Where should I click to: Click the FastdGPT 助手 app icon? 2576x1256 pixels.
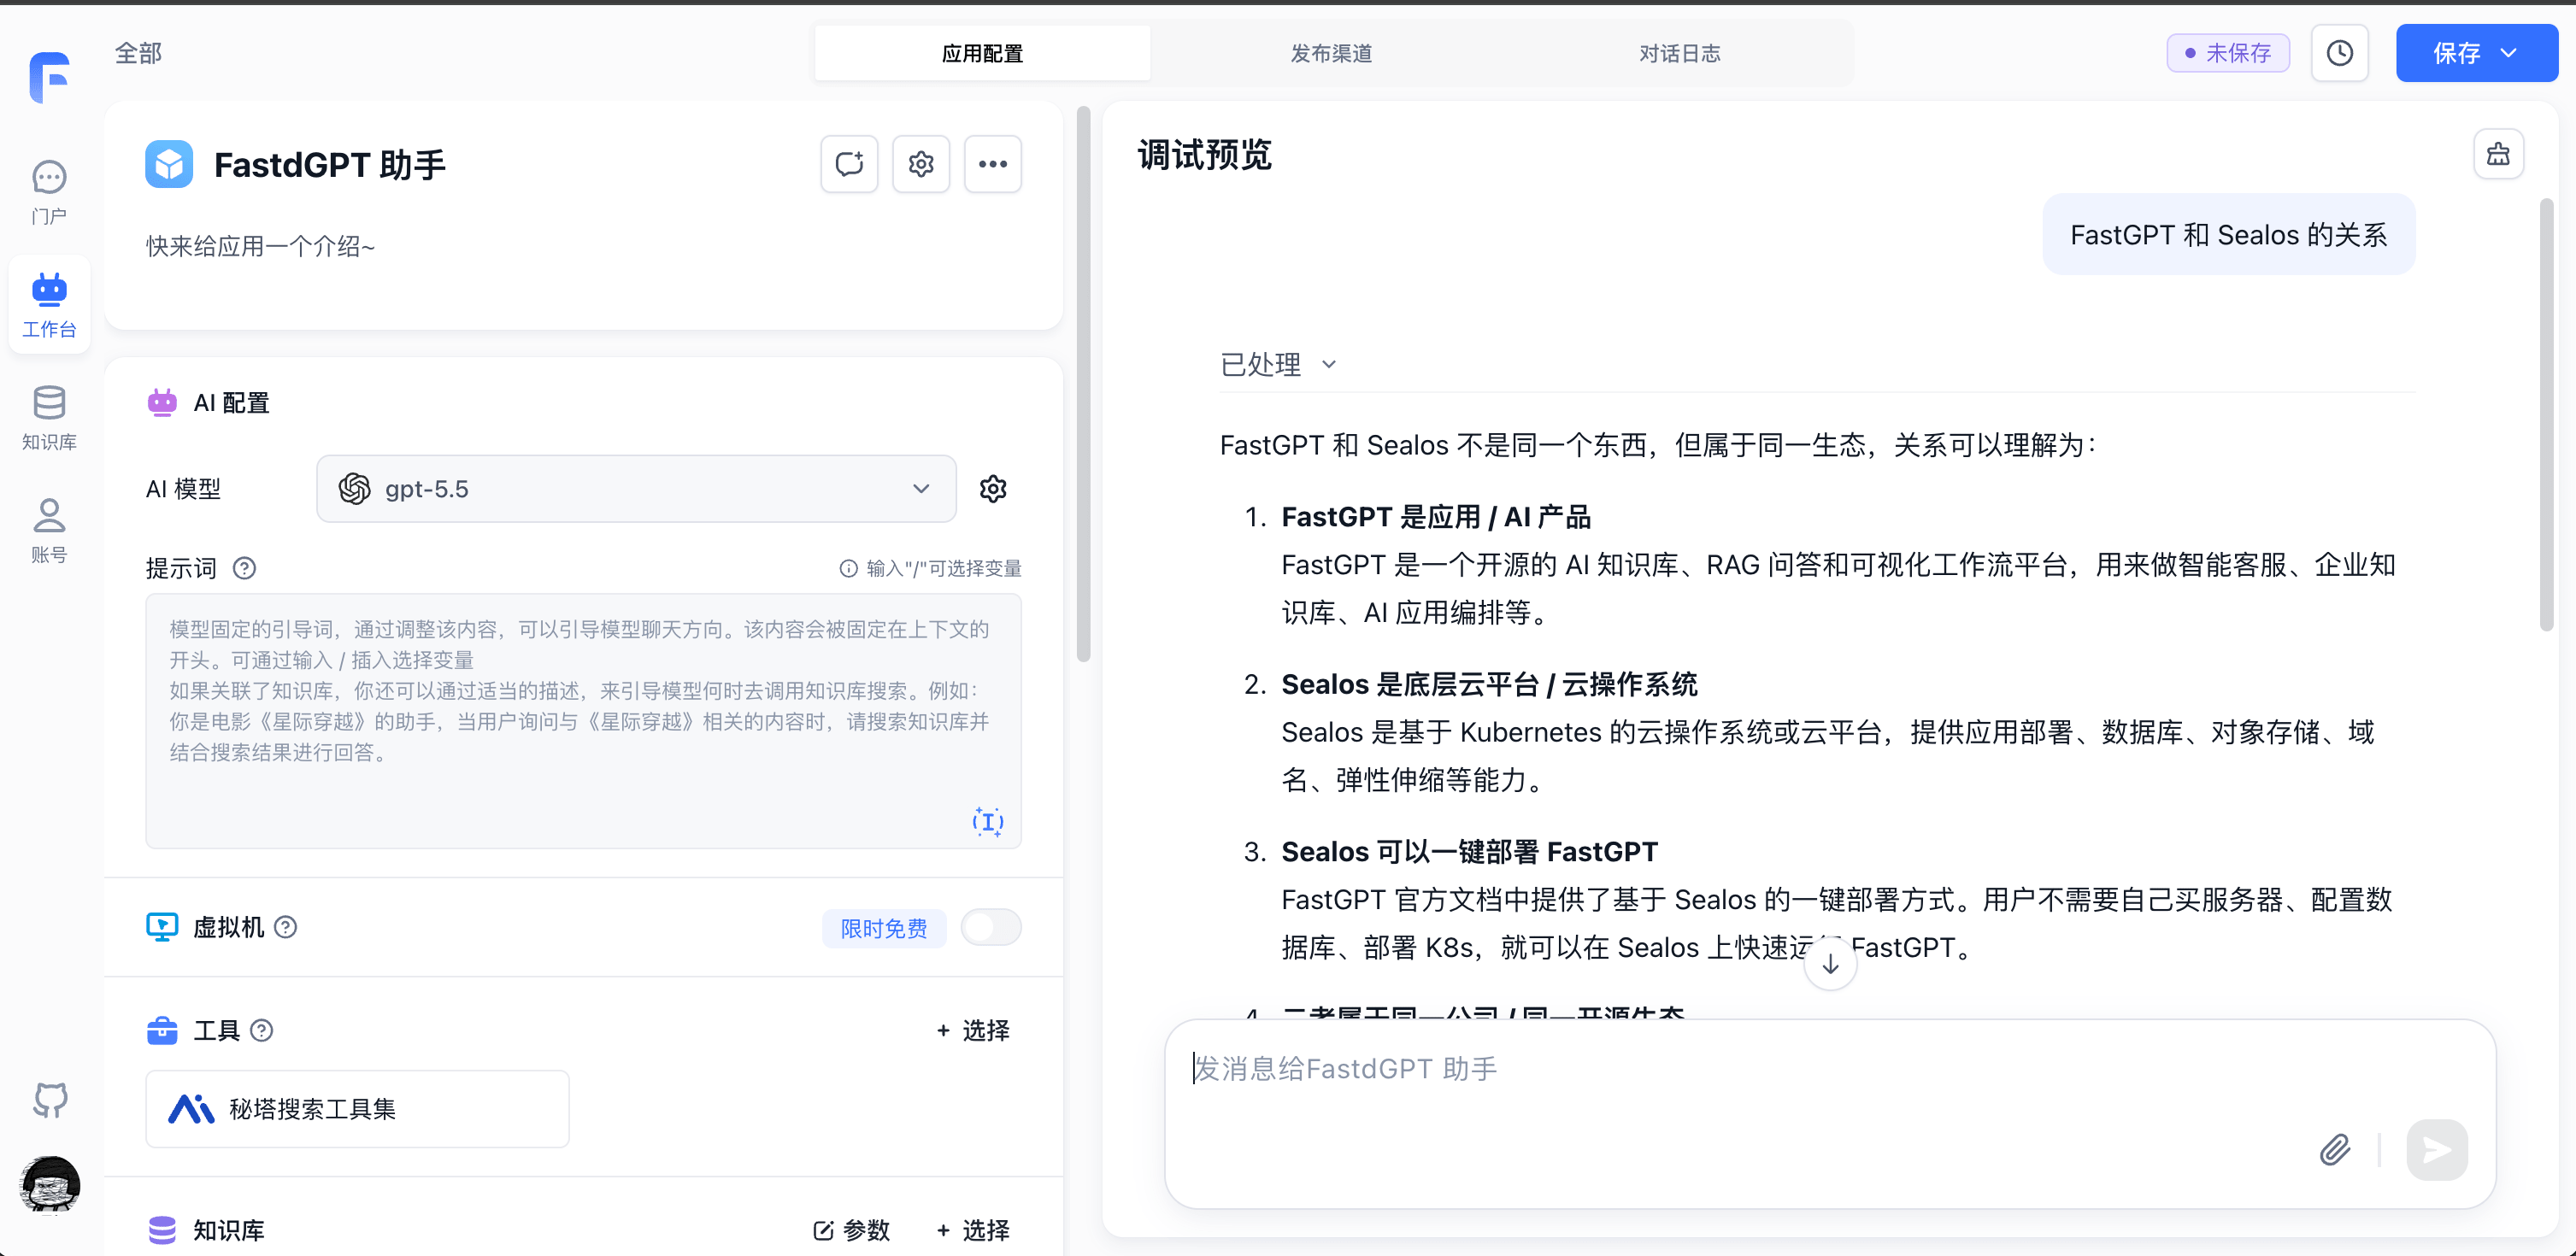[169, 164]
